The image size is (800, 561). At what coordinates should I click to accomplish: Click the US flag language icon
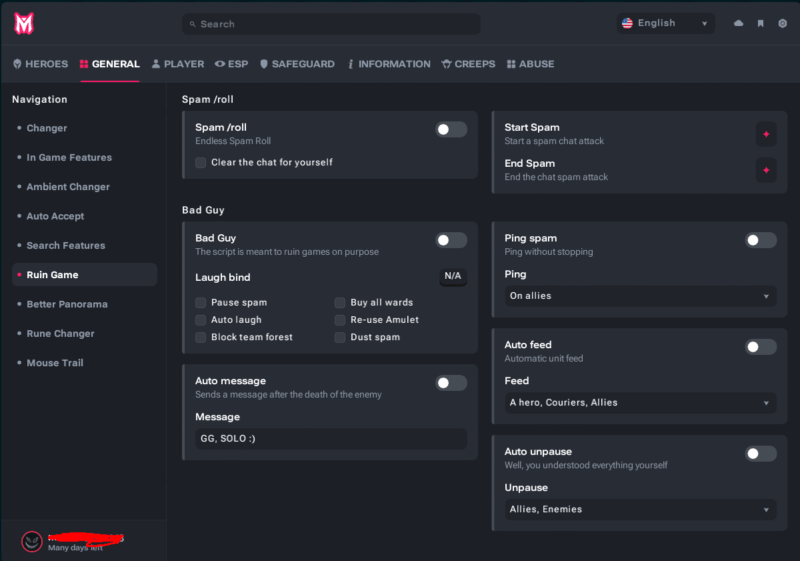tap(627, 23)
